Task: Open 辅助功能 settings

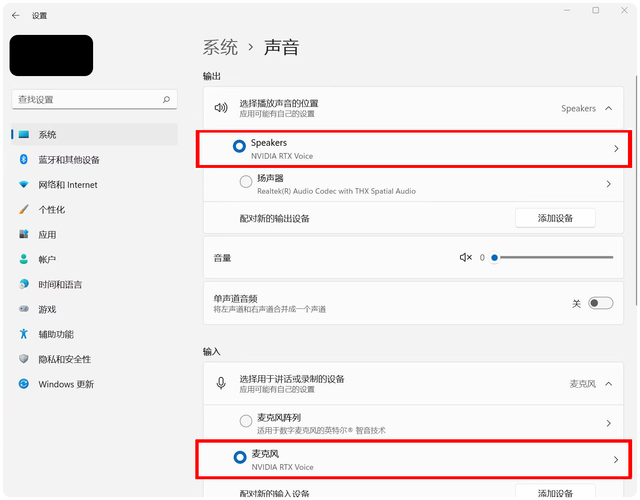Action: click(94, 334)
